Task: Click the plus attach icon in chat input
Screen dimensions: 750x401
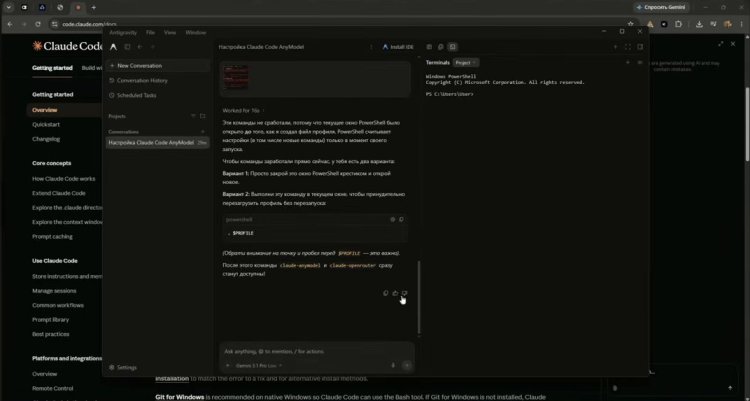Action: point(228,366)
